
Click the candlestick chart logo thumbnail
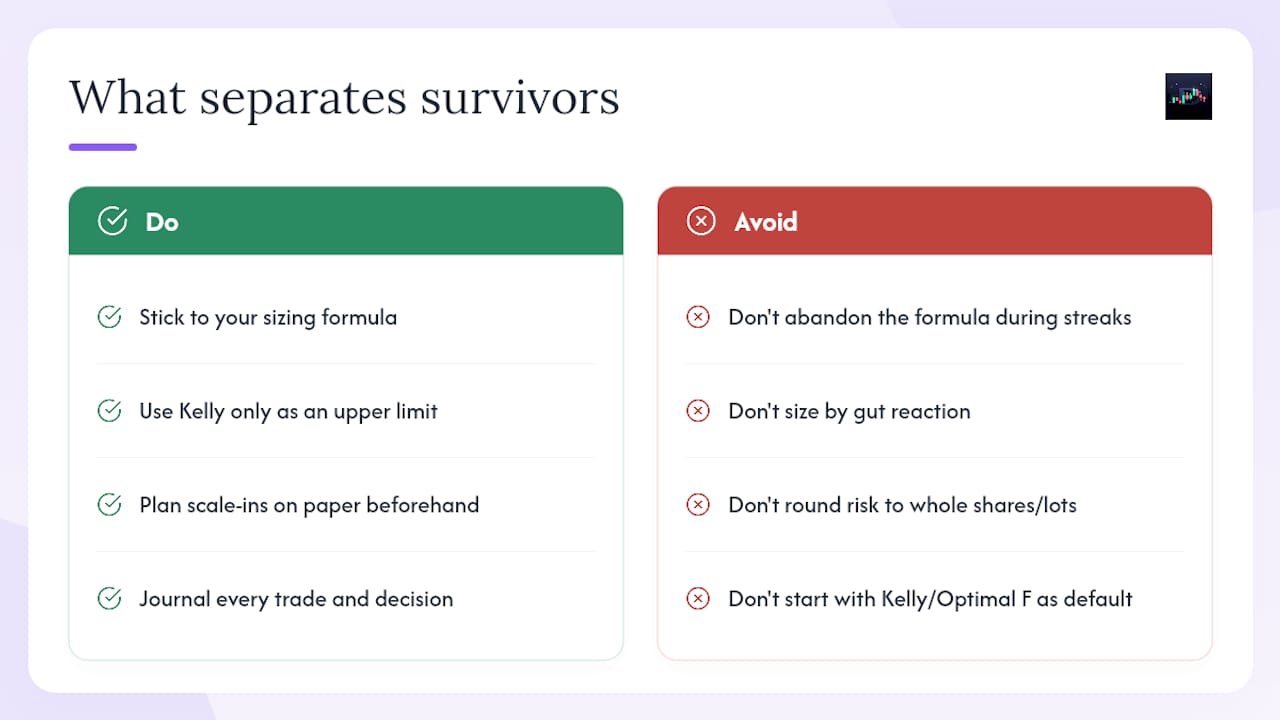[1188, 96]
